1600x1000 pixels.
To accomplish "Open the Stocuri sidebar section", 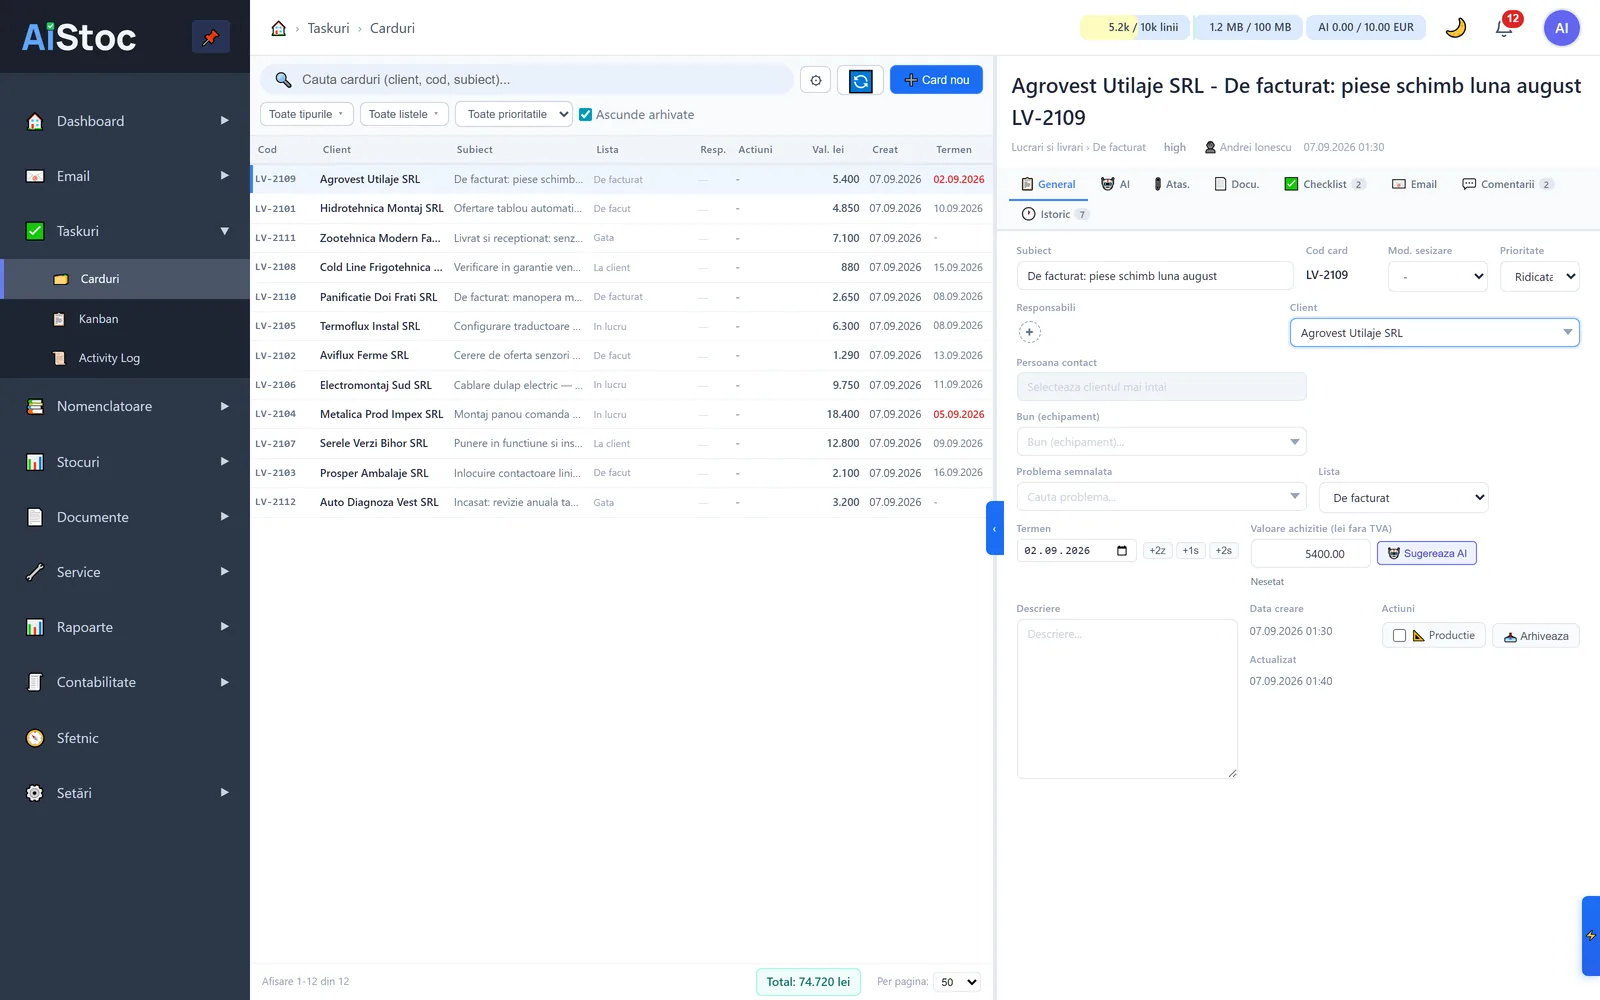I will pyautogui.click(x=125, y=462).
